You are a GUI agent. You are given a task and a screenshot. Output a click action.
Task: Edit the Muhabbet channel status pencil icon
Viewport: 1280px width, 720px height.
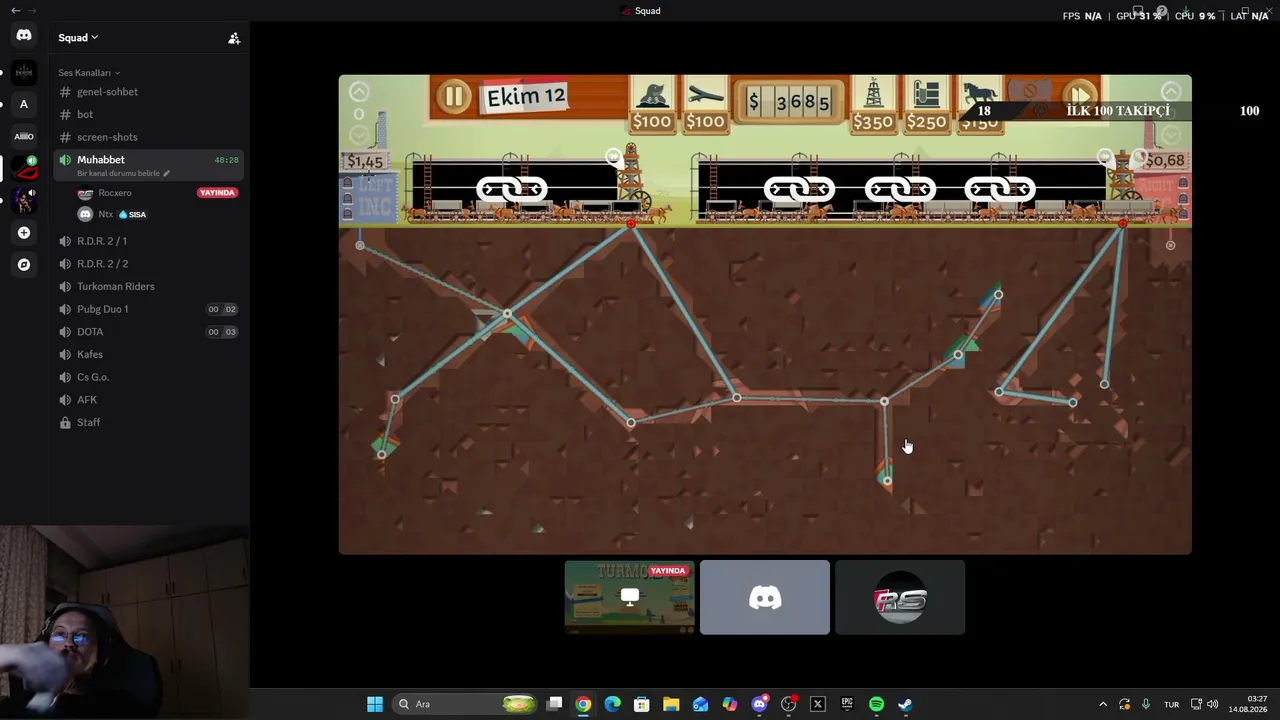(167, 173)
